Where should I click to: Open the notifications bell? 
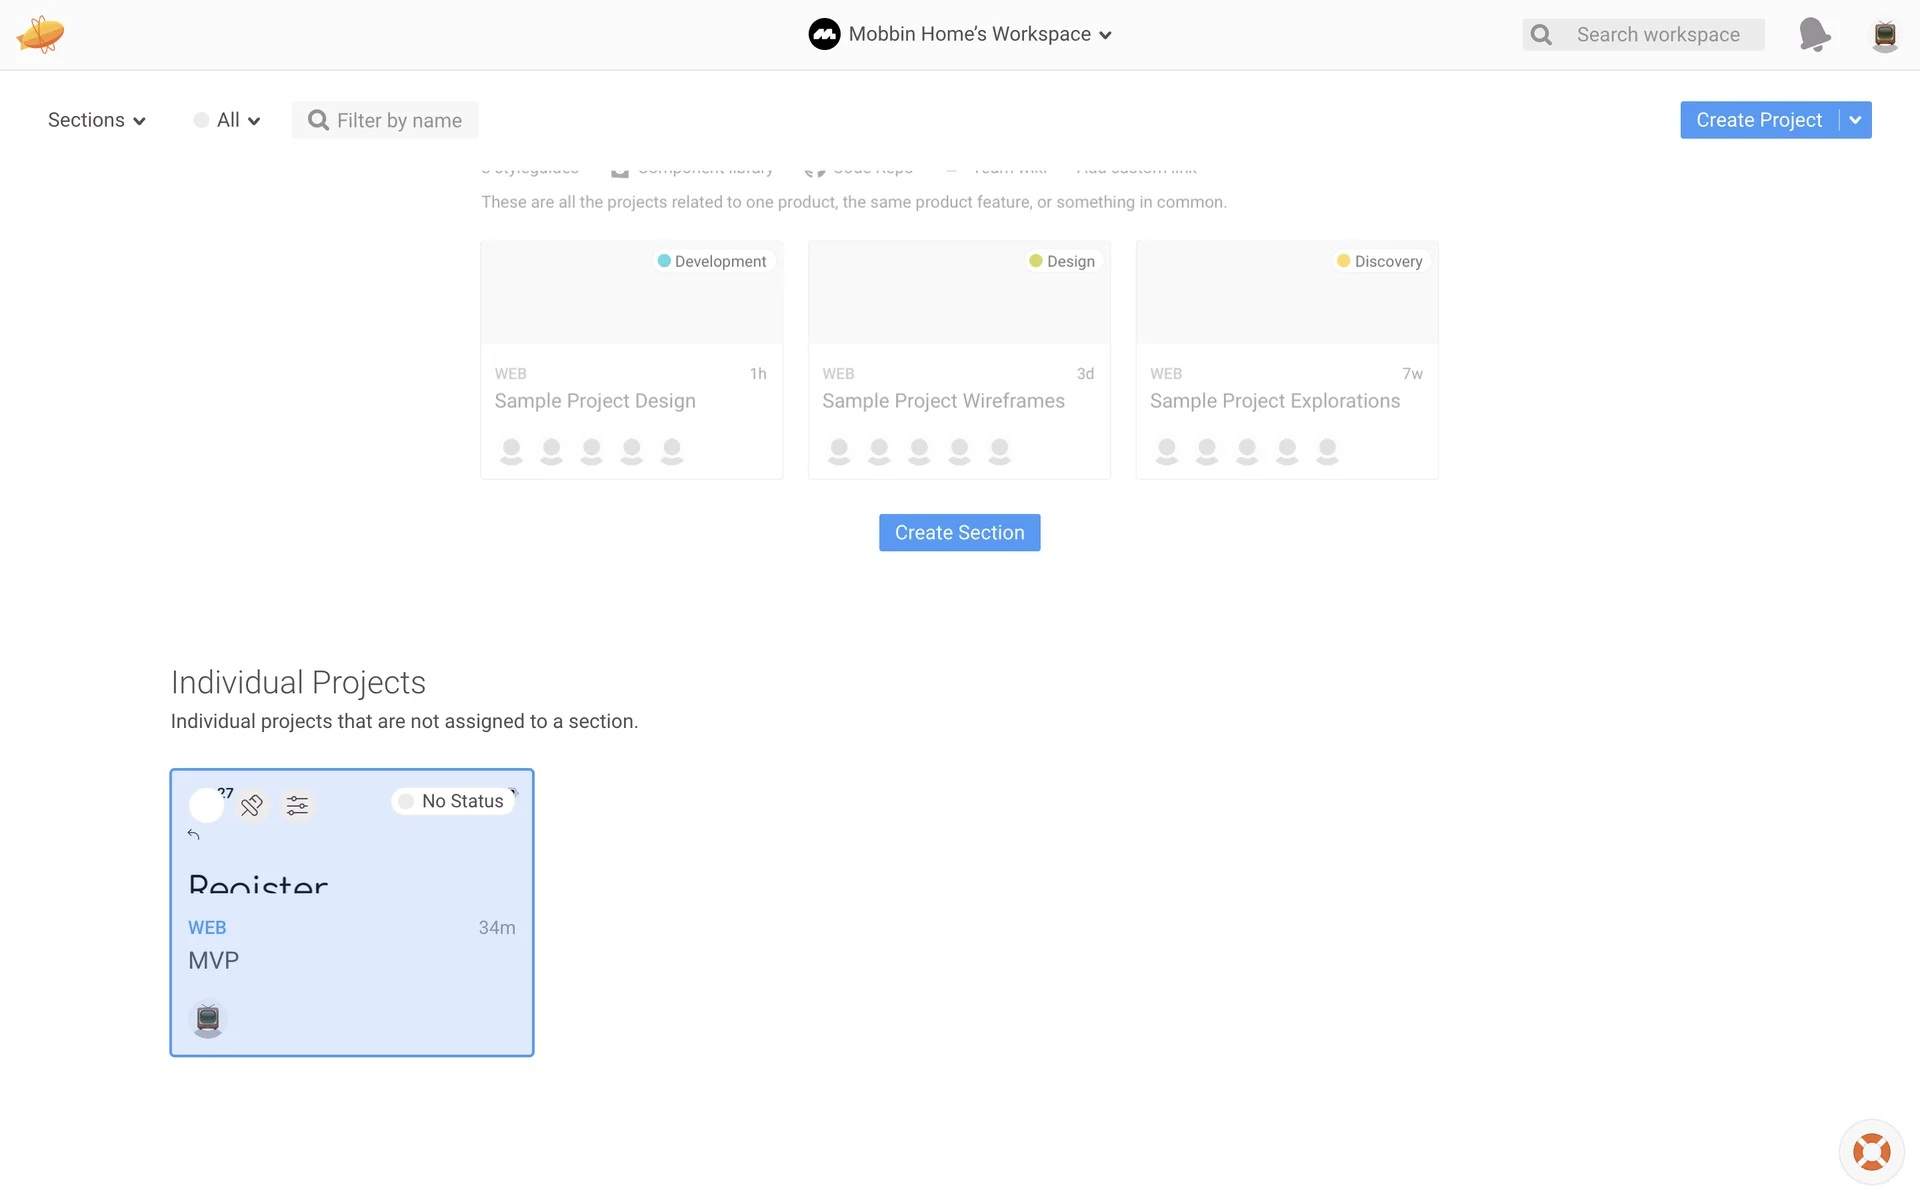1814,34
